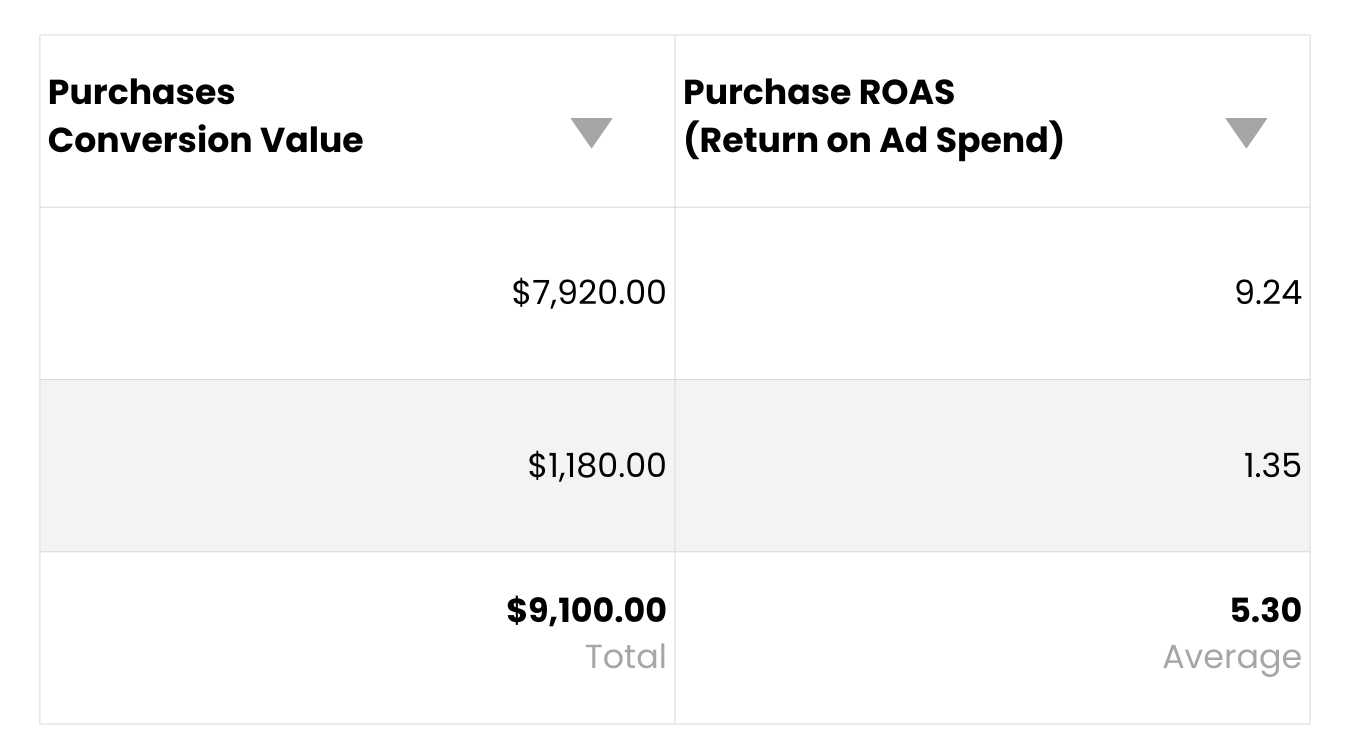Click the (Return on Ad Spend) text

click(x=873, y=141)
